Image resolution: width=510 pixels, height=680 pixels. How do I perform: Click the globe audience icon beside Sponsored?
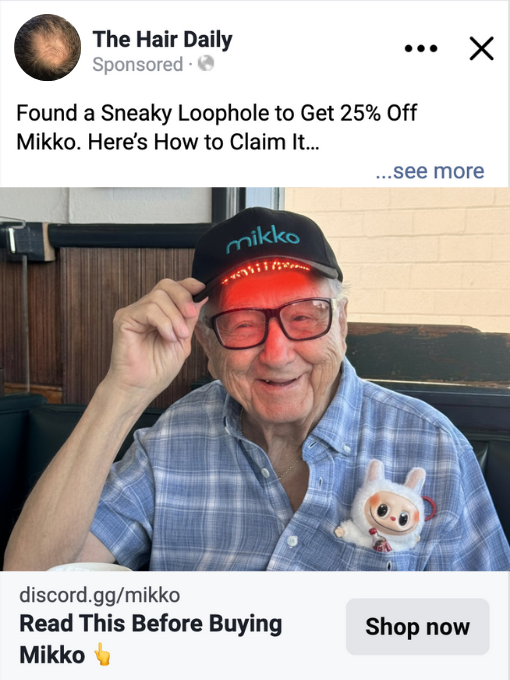206,64
